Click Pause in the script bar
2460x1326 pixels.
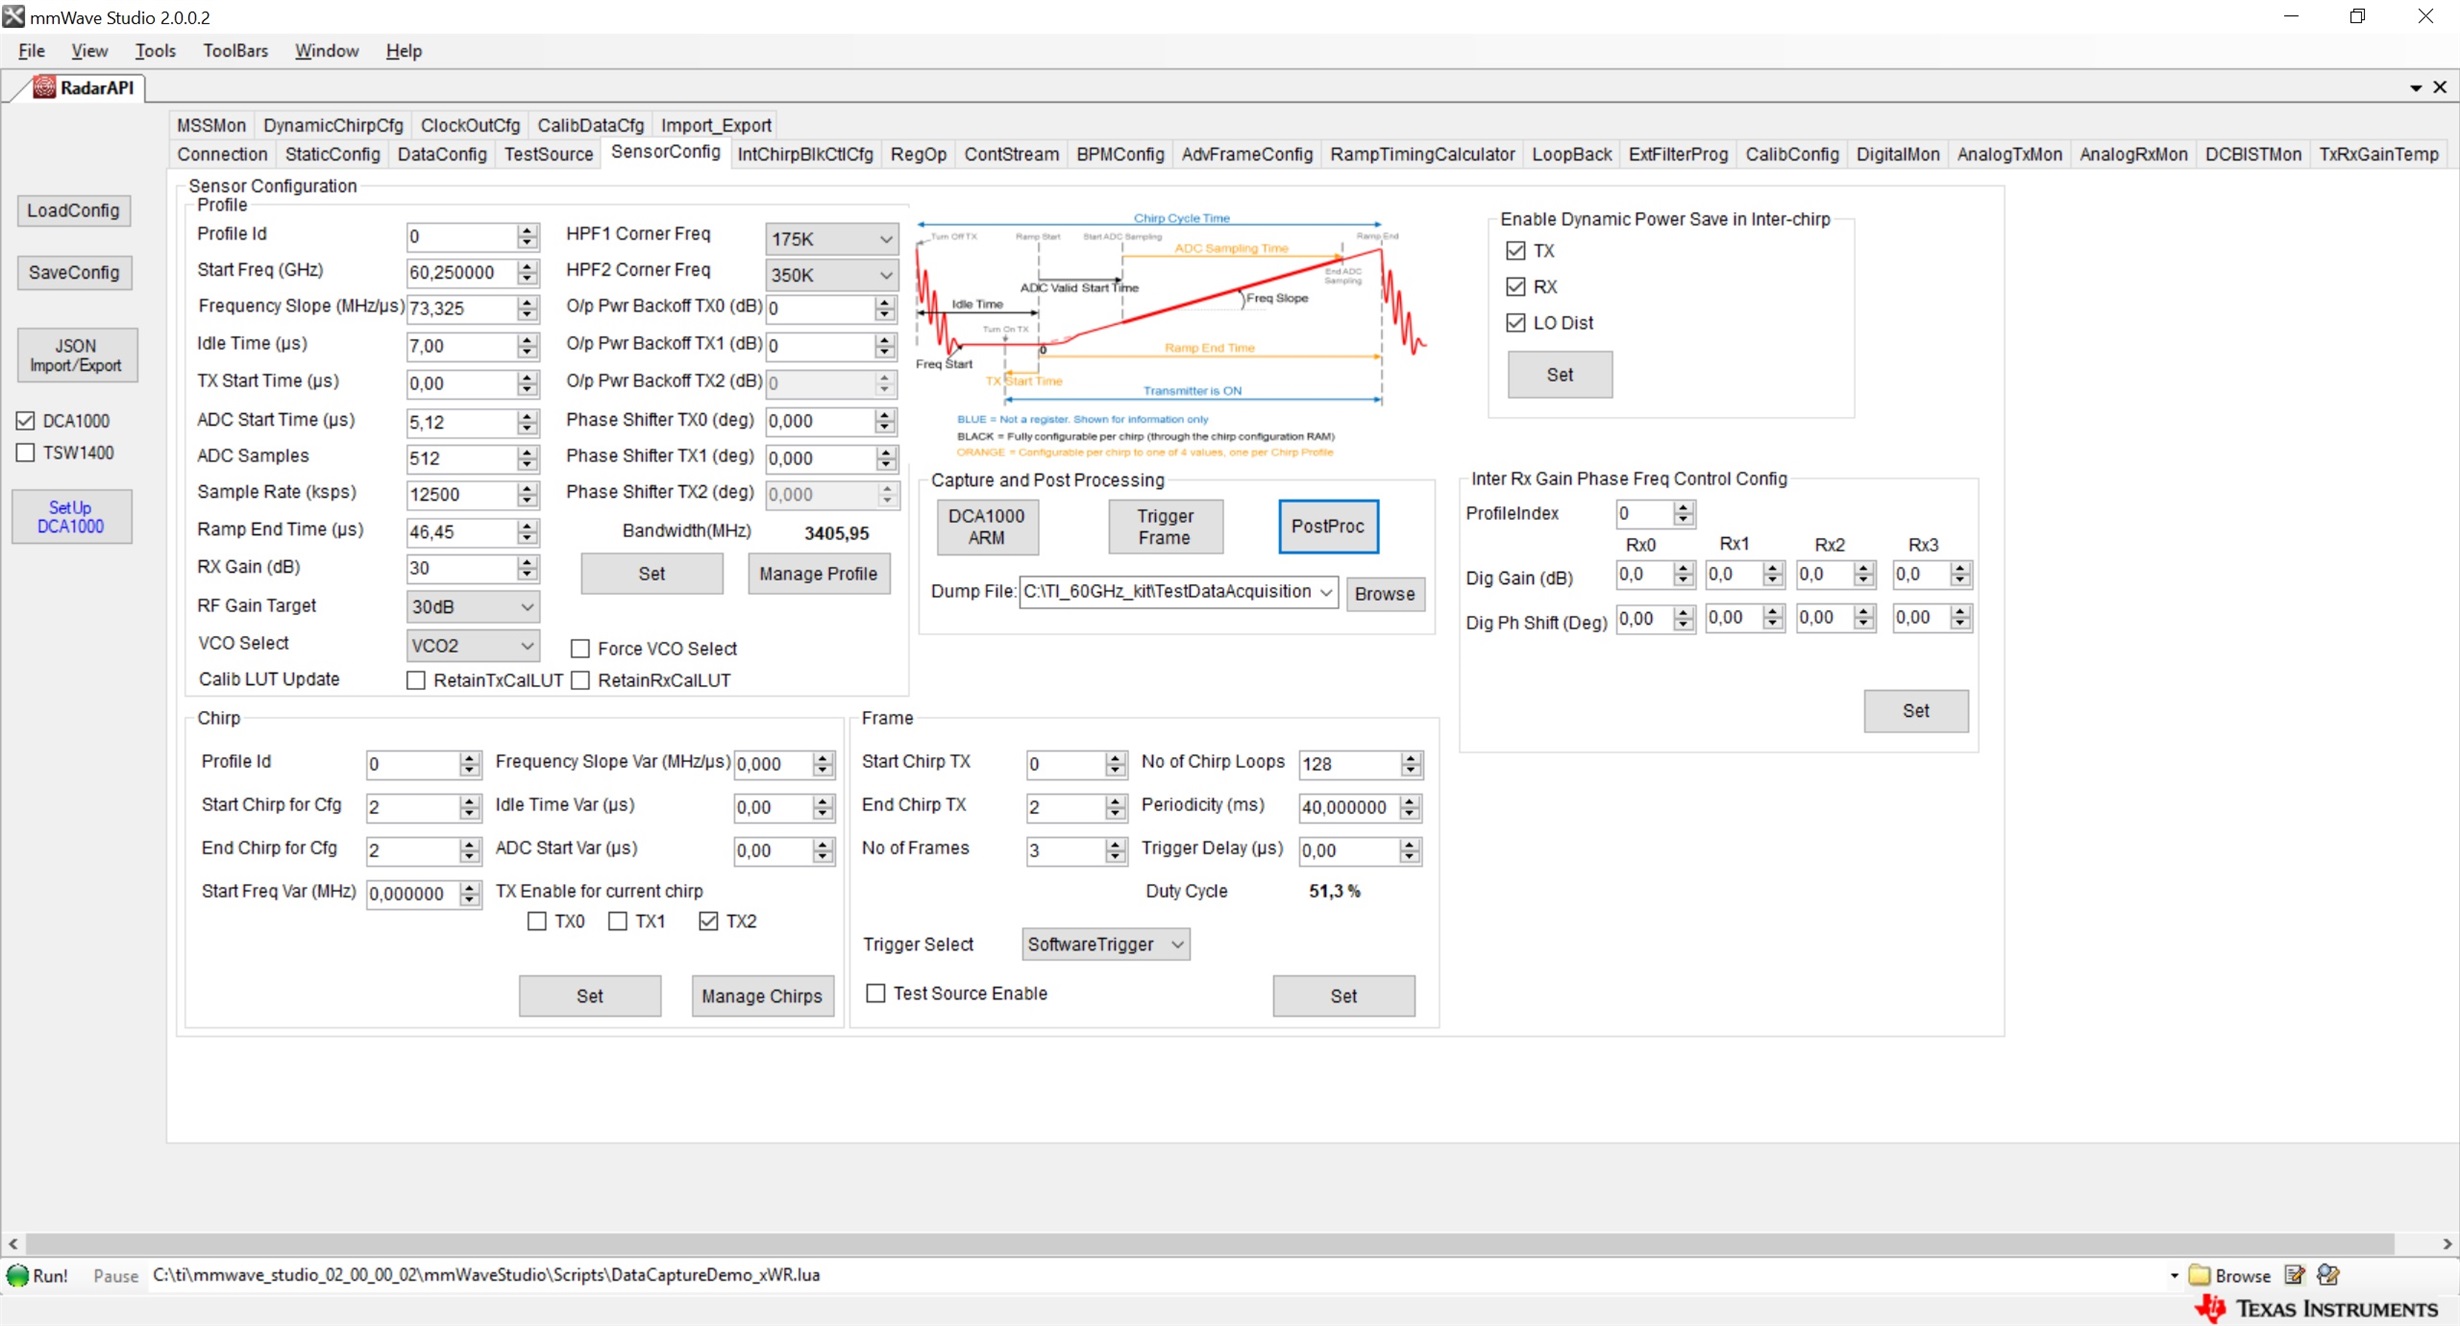(x=116, y=1277)
